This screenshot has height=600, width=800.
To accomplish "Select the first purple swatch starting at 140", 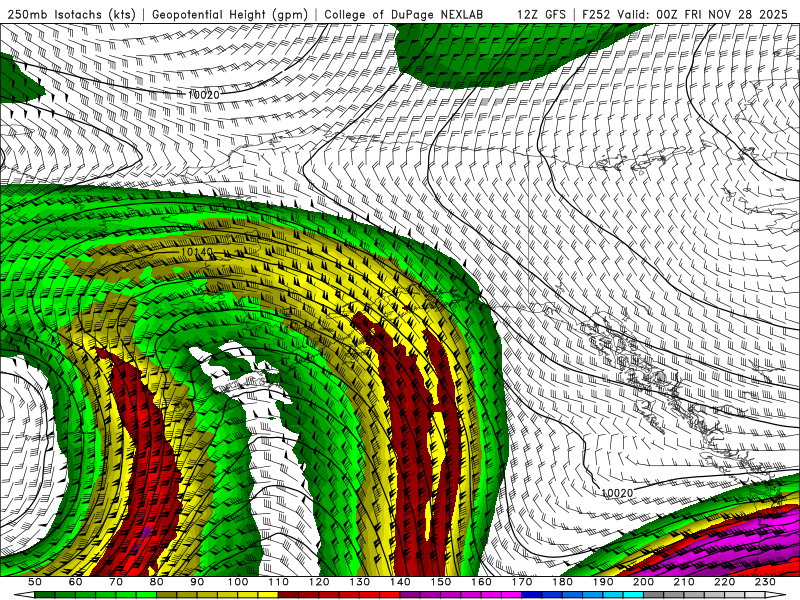I will (410, 595).
